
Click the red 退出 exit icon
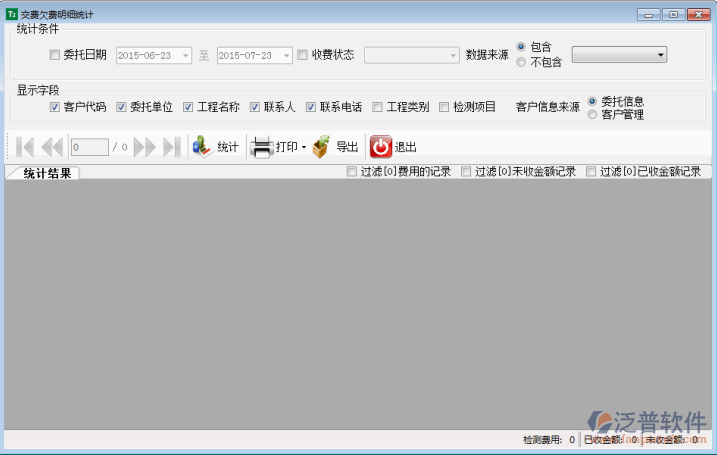[381, 147]
